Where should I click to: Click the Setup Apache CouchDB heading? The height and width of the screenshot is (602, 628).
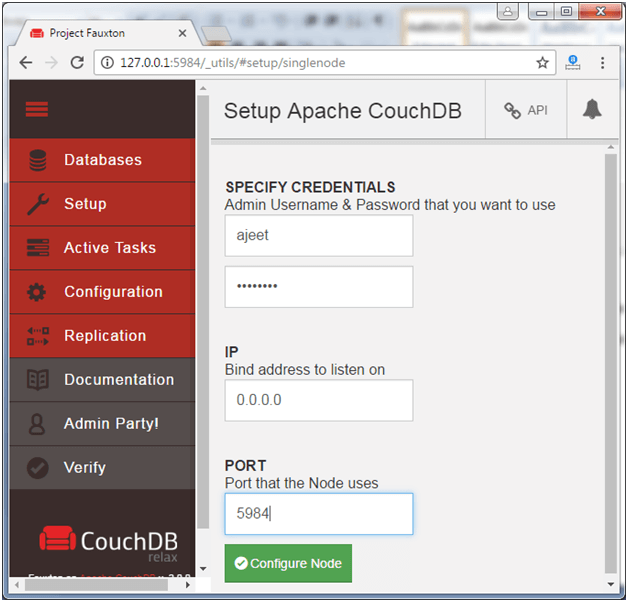(x=342, y=111)
